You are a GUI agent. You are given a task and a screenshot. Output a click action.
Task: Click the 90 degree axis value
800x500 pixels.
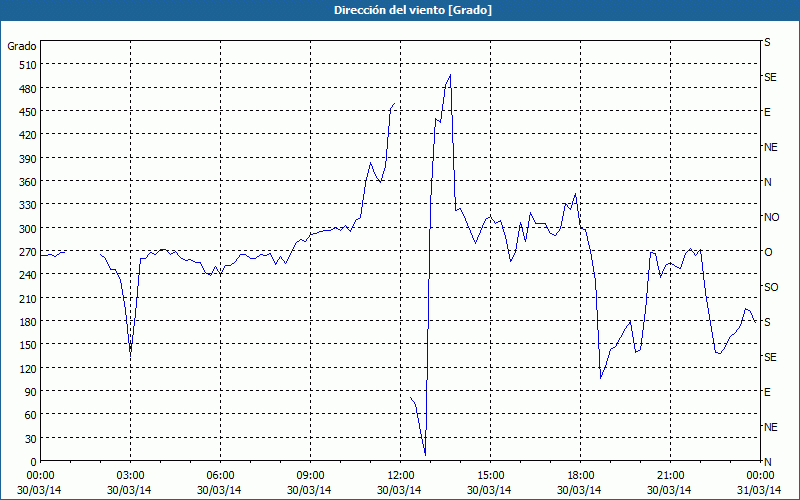coord(31,392)
